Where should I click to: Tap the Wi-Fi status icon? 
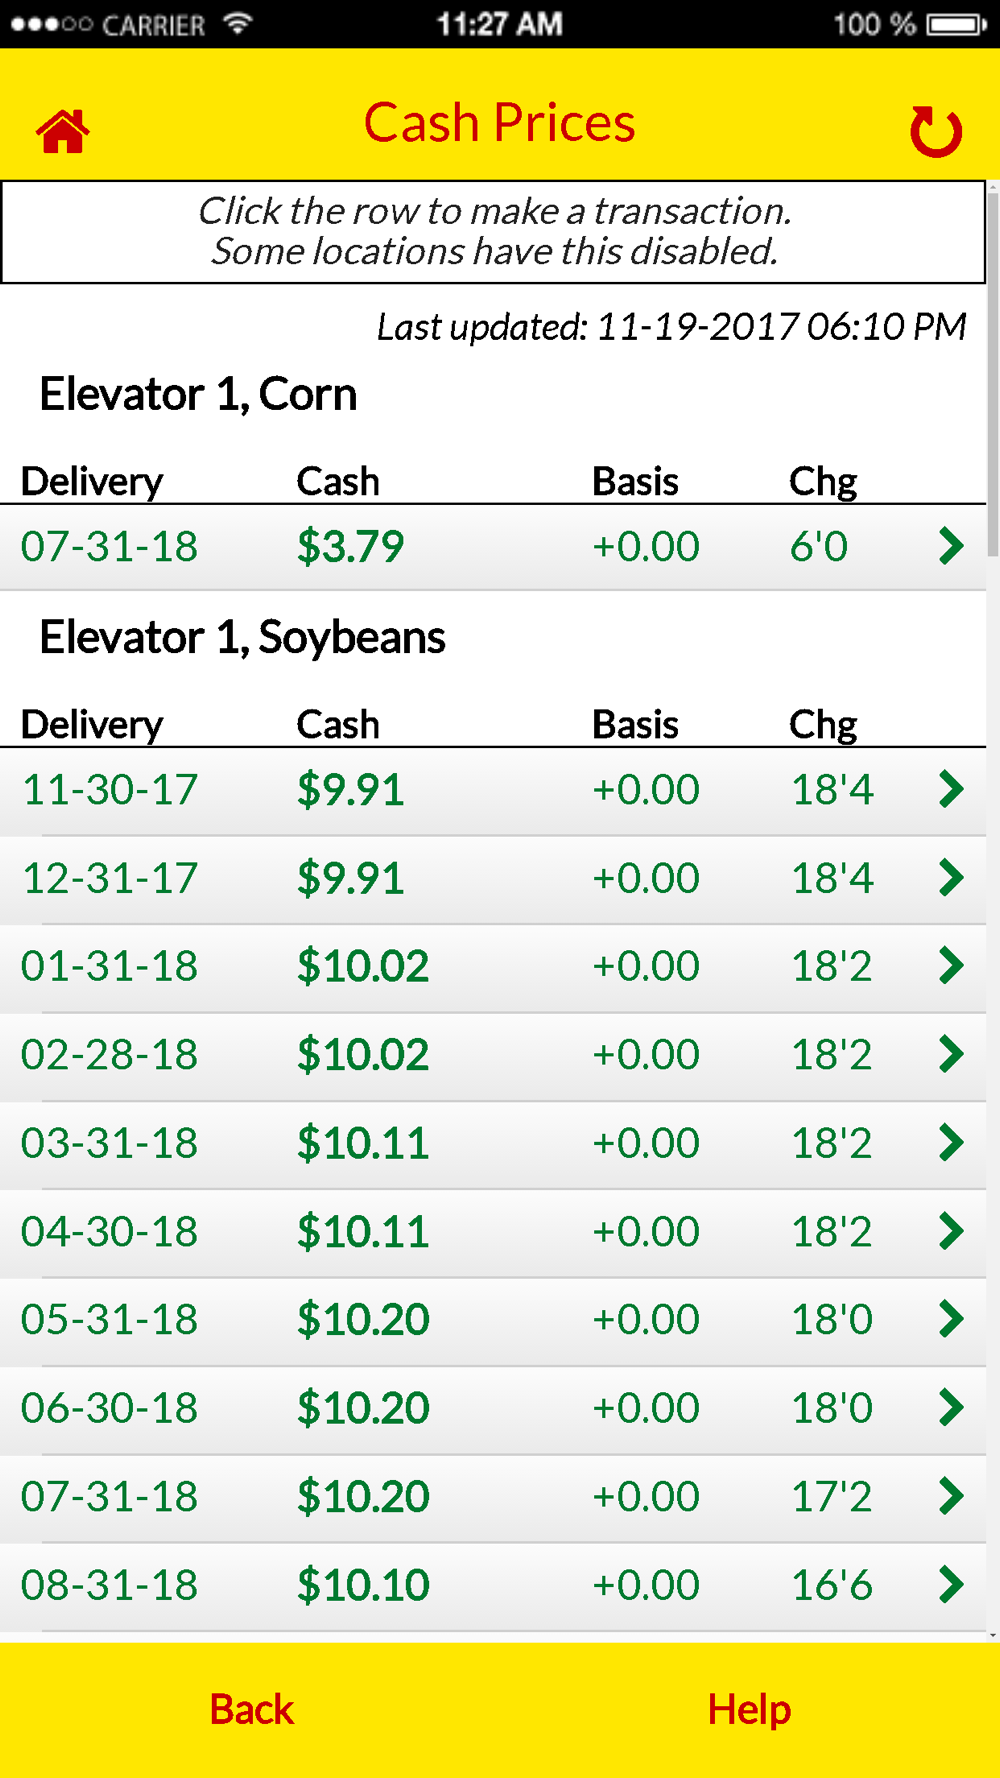(x=237, y=24)
